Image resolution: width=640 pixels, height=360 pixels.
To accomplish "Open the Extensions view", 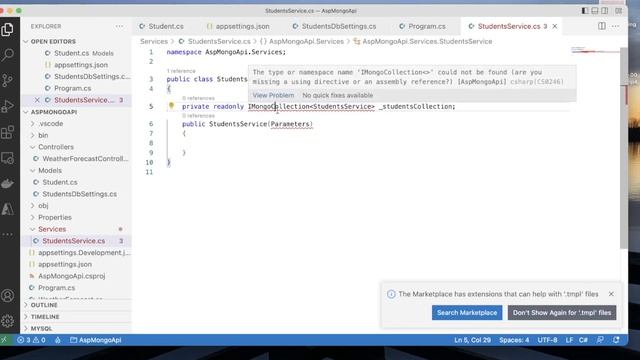I will [x=7, y=132].
